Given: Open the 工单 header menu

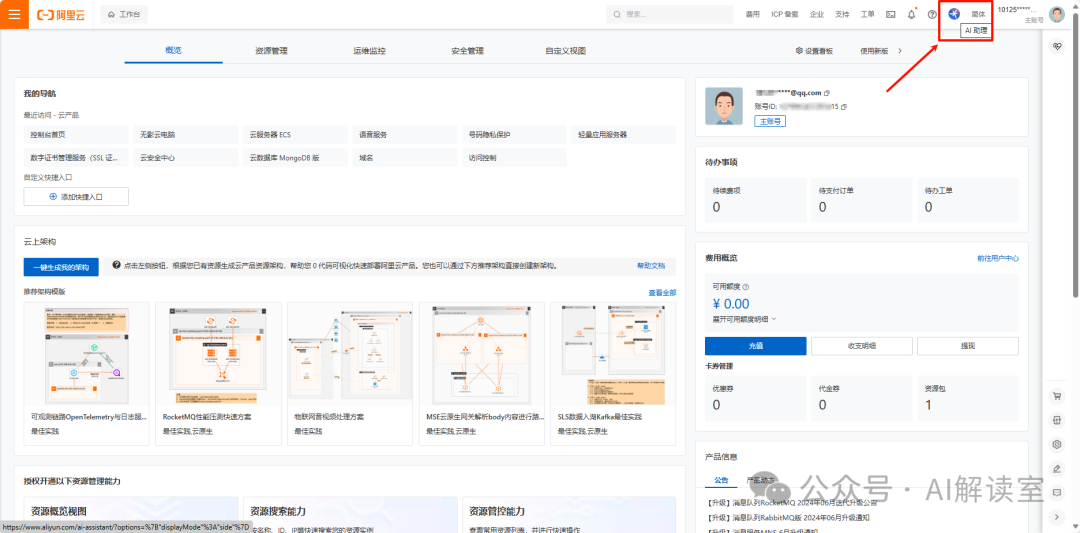Looking at the screenshot, I should (868, 14).
